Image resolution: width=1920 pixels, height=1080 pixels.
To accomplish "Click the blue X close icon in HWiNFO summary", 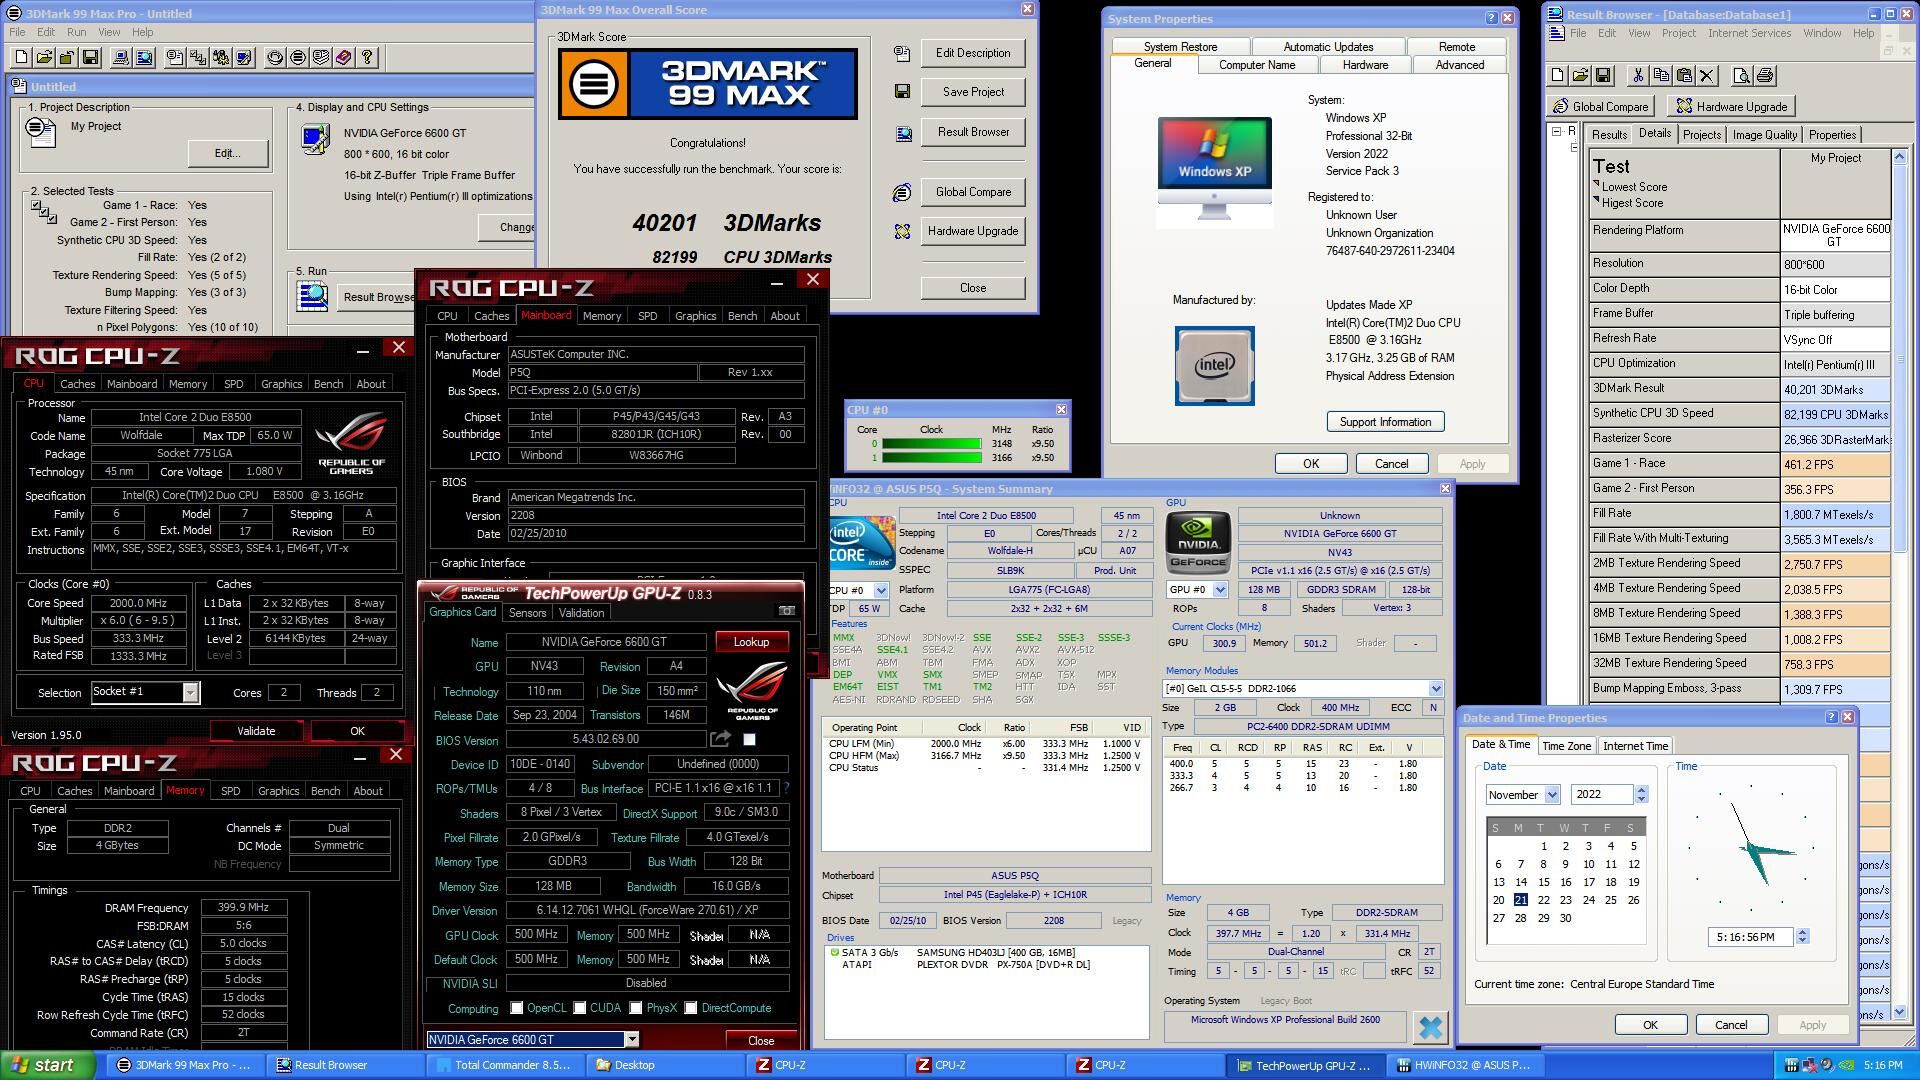I will tap(1431, 1027).
